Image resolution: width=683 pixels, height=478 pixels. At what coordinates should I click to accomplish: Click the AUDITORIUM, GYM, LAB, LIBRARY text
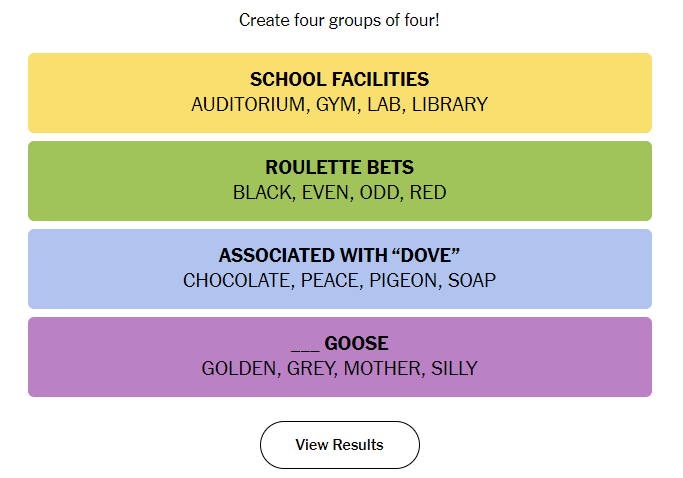pyautogui.click(x=340, y=105)
